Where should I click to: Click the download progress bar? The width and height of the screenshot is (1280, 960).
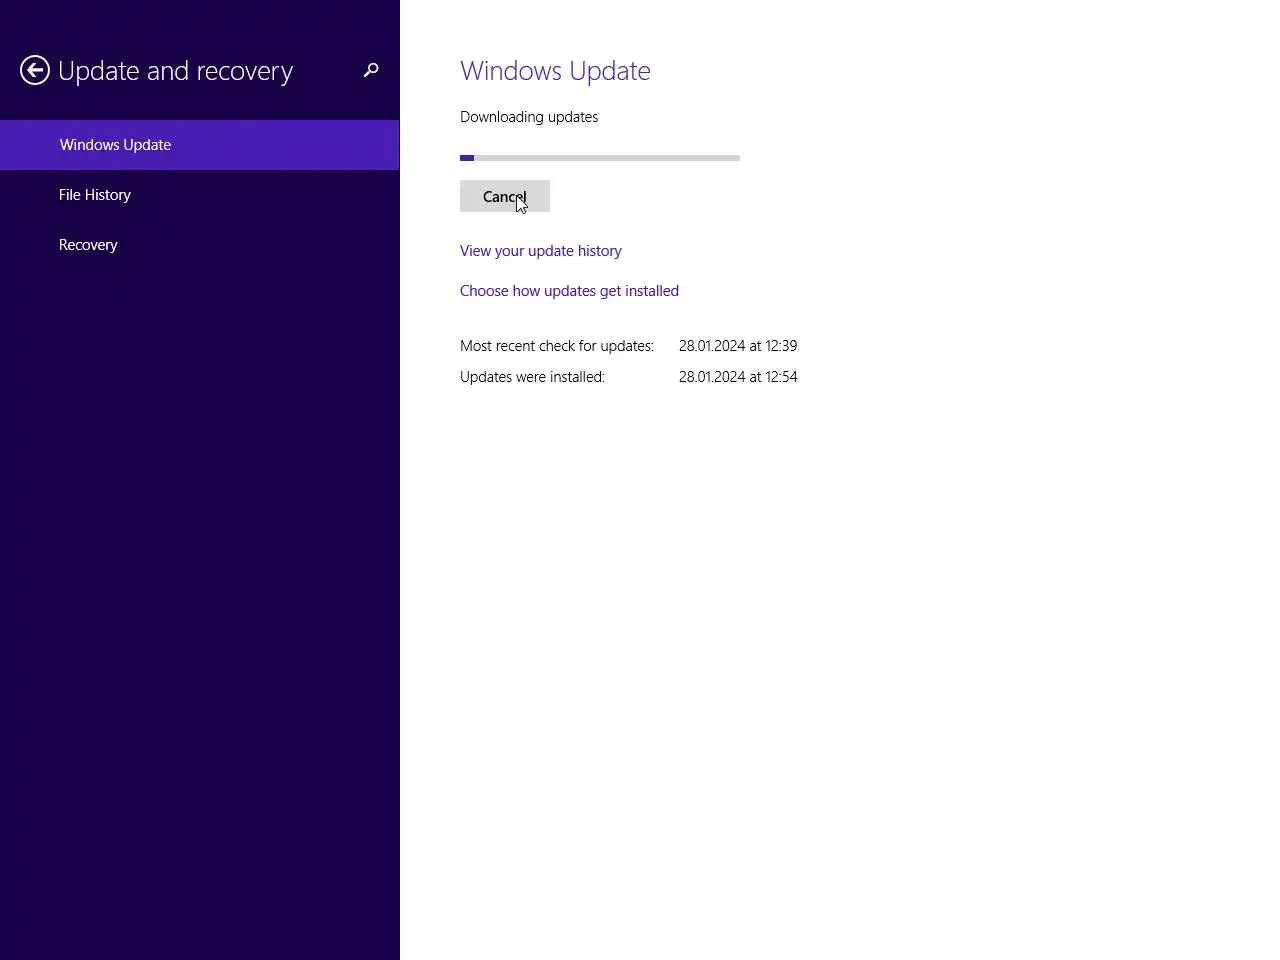click(x=600, y=158)
